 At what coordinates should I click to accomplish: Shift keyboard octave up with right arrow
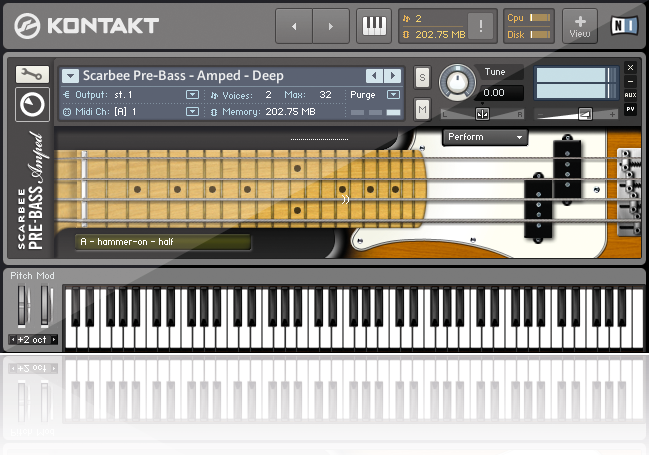pos(54,340)
